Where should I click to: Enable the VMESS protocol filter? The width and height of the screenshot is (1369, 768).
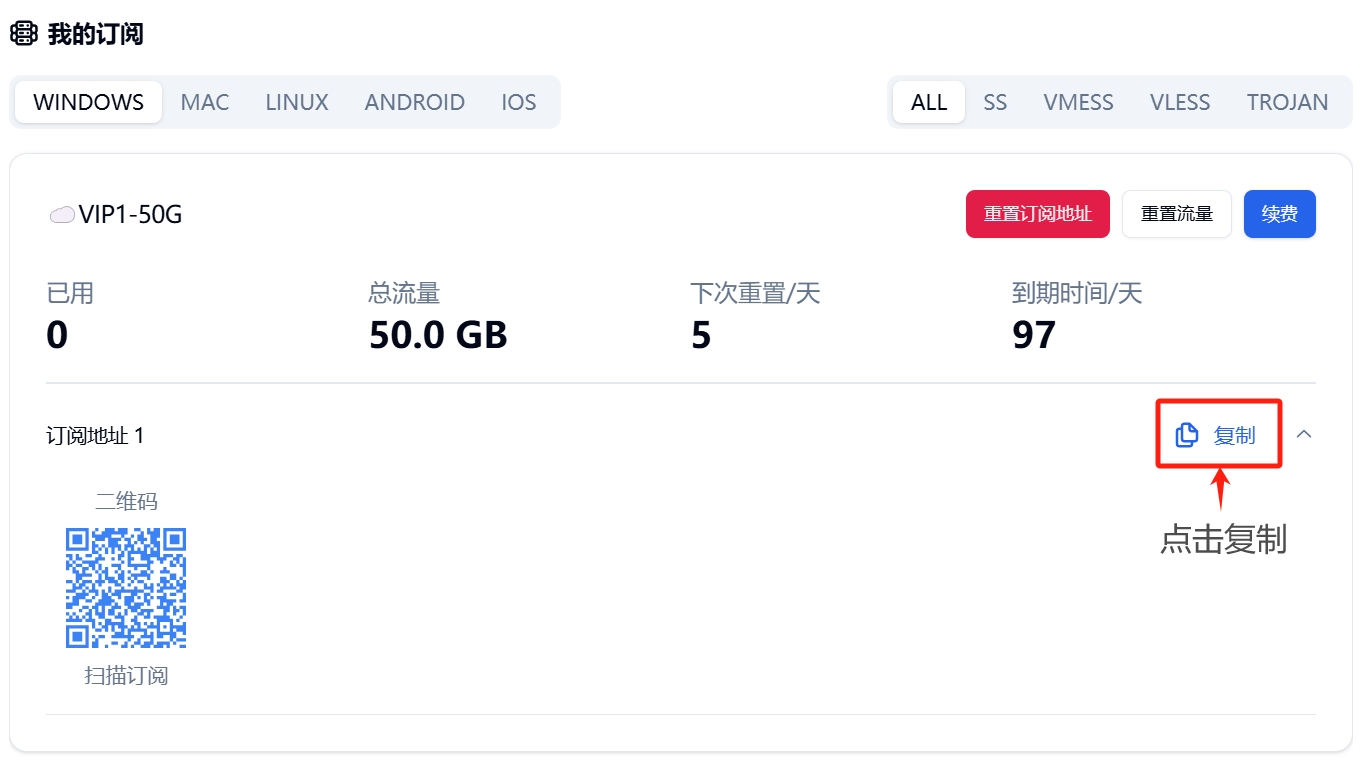click(x=1078, y=101)
